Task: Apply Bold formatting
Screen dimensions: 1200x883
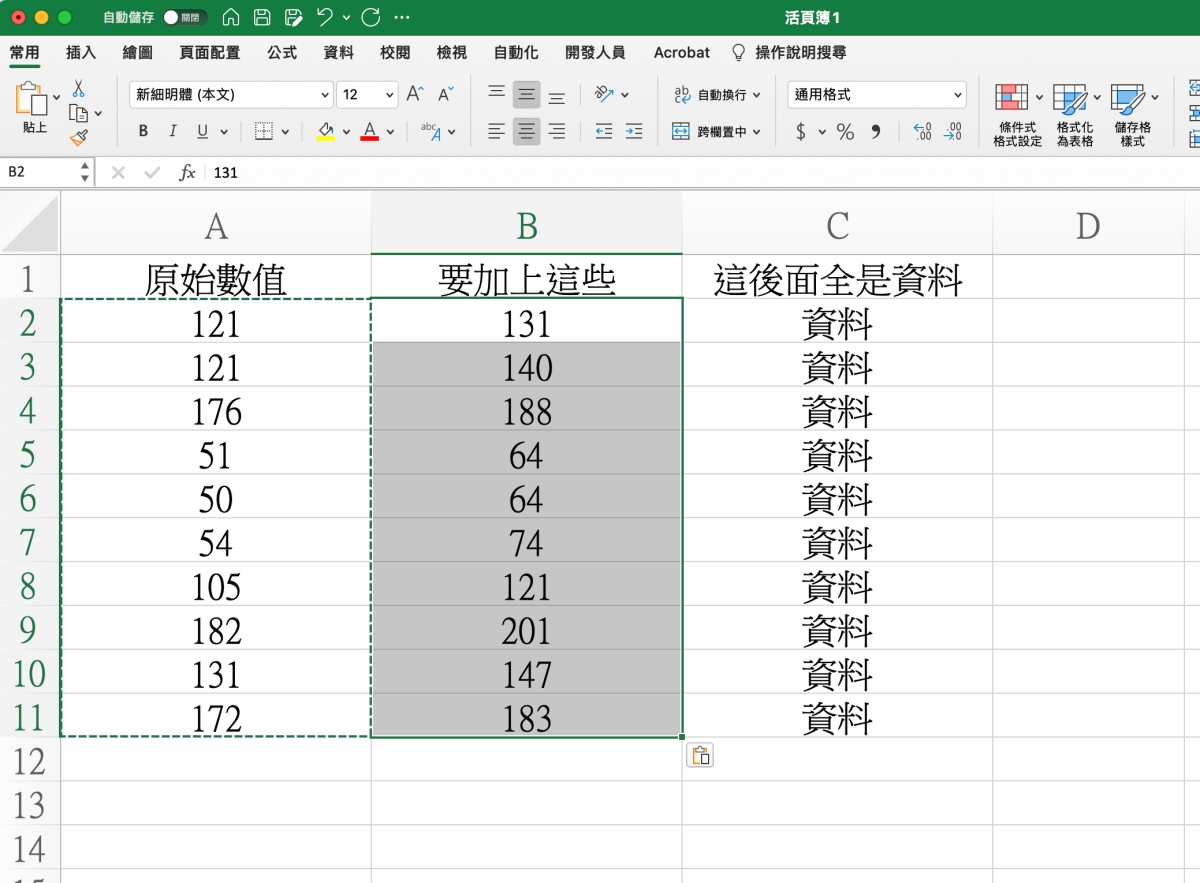Action: tap(143, 131)
